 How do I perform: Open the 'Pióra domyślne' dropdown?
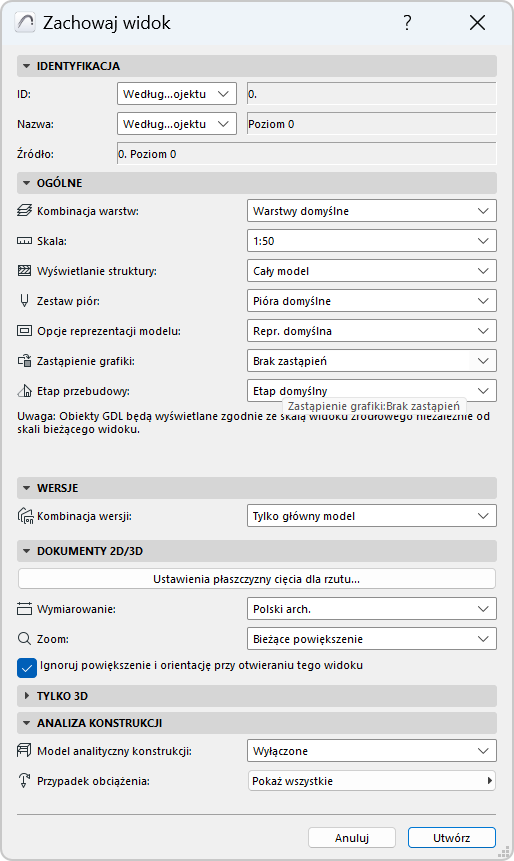[372, 301]
